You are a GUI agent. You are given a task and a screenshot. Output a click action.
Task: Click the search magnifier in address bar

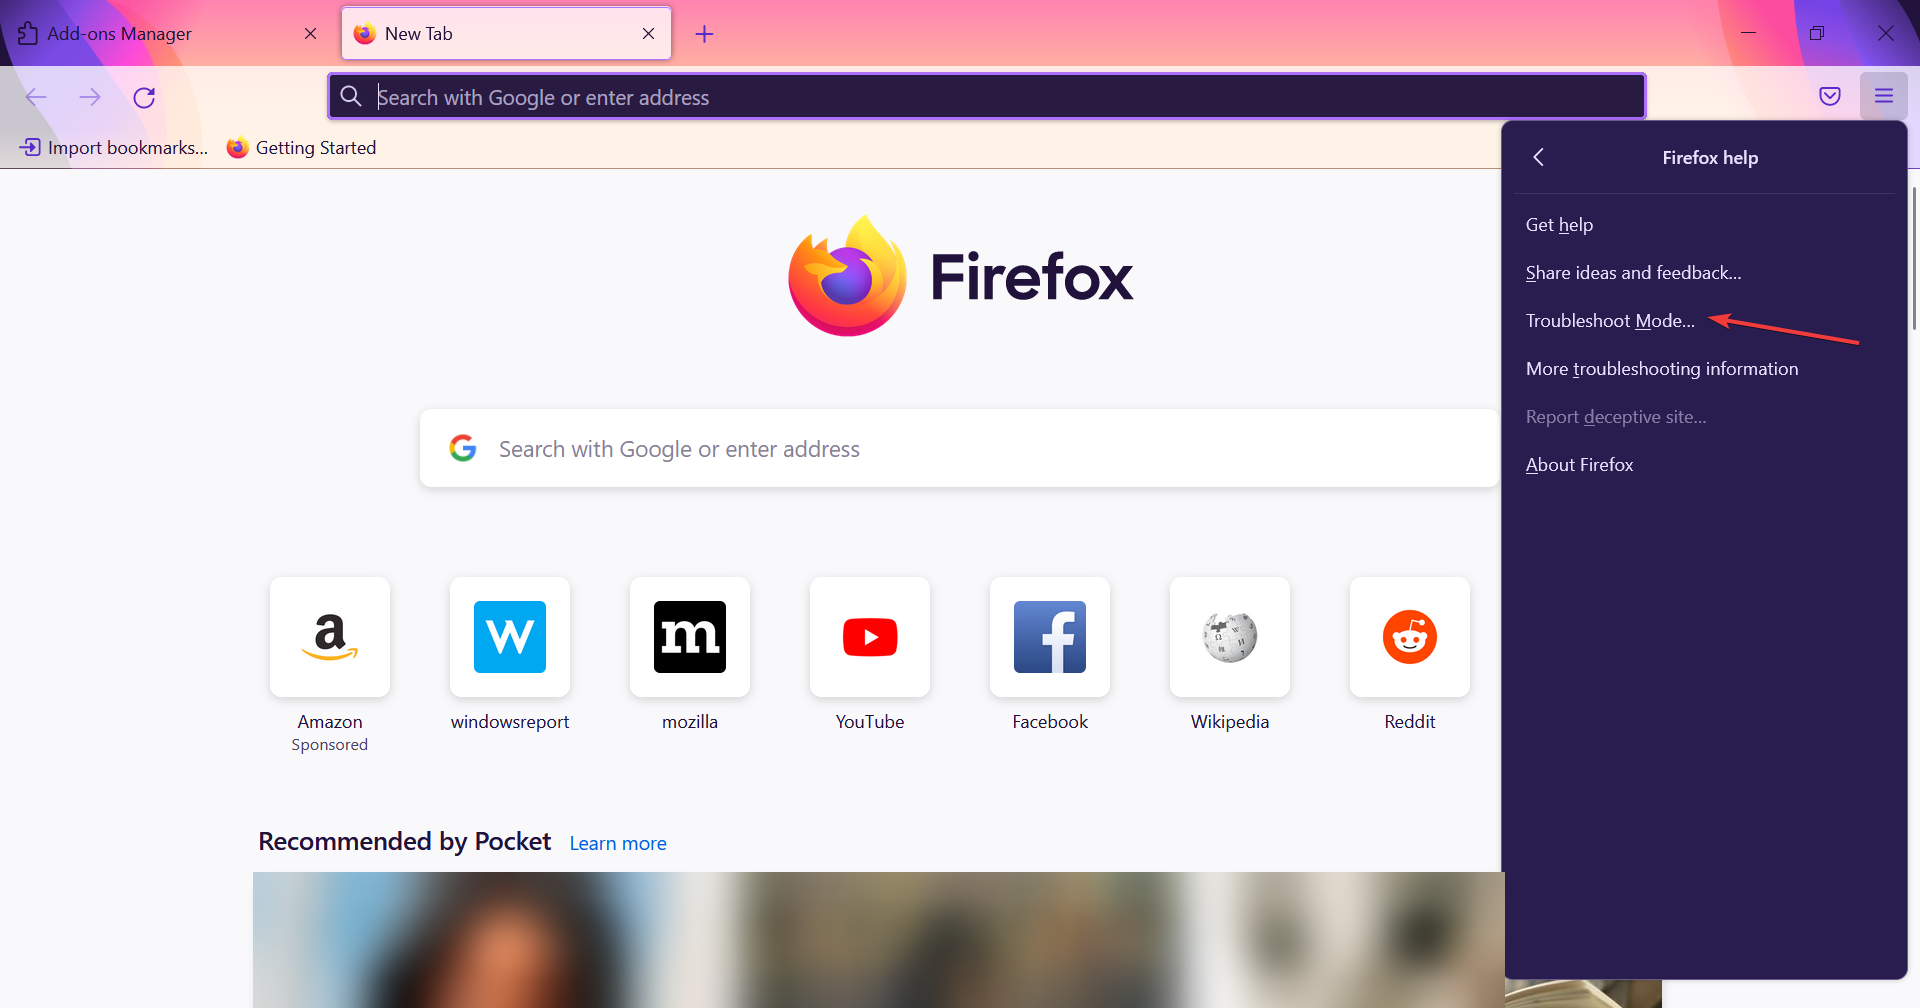coord(351,96)
